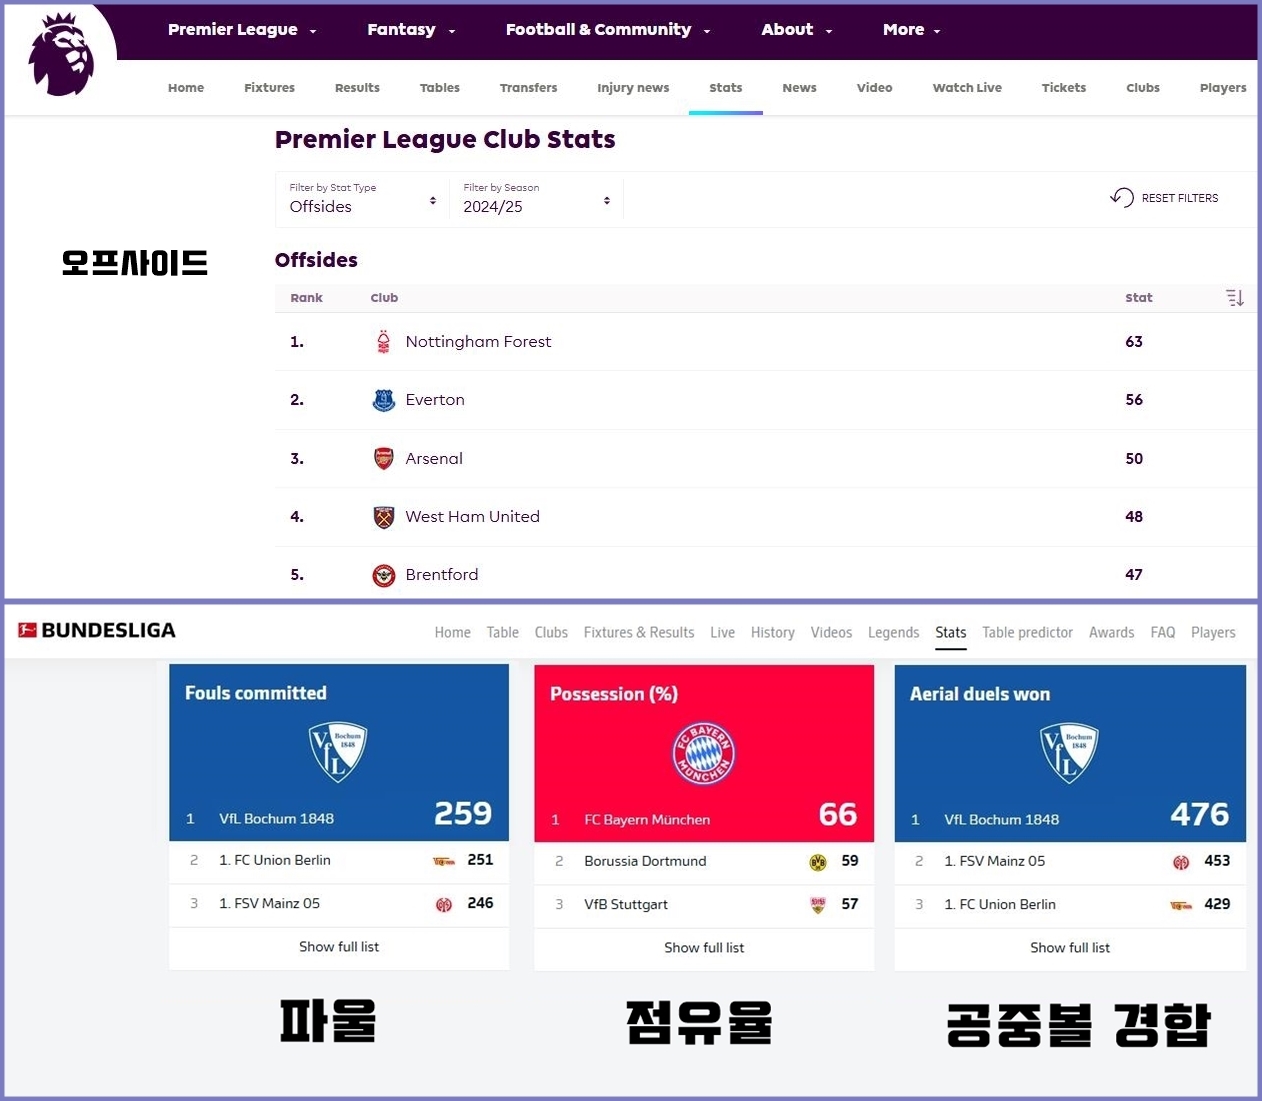Expand the Premier League top menu
1262x1101 pixels.
tap(242, 30)
